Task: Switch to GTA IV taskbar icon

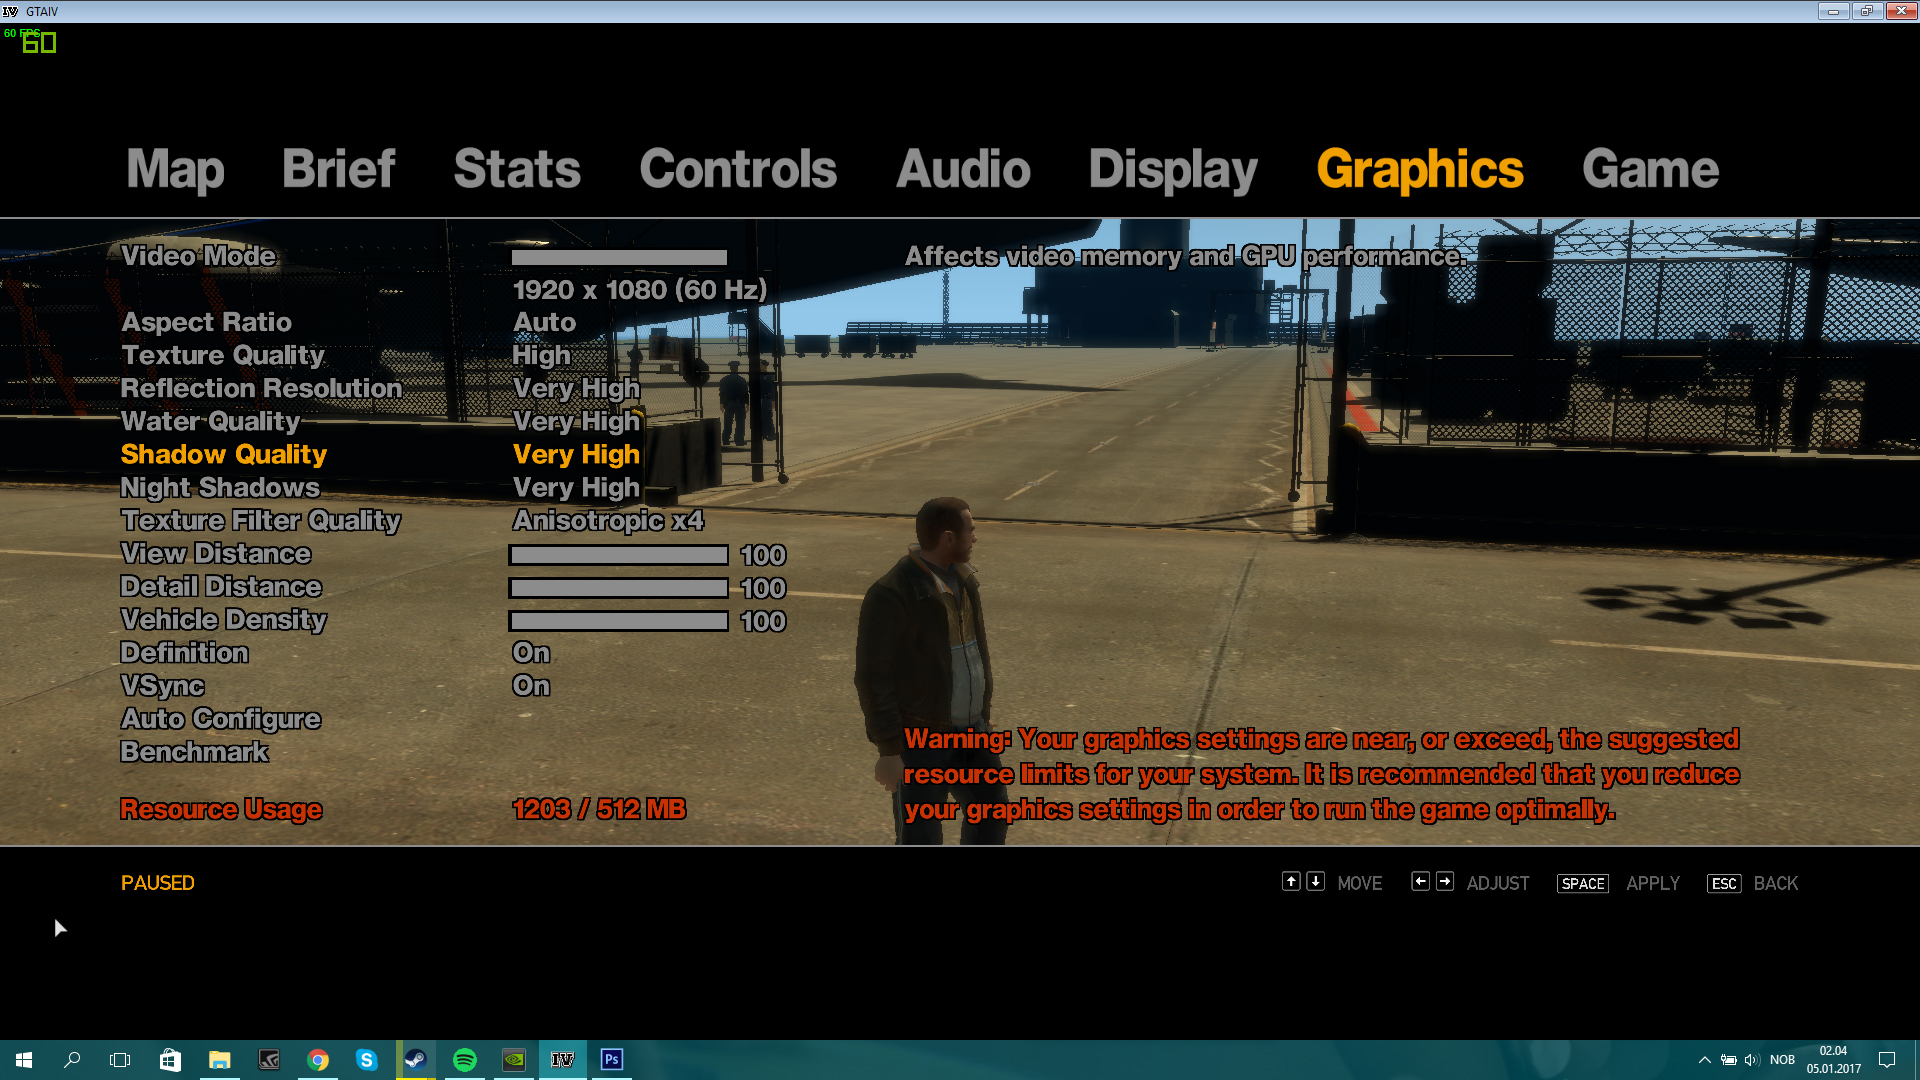Action: 563,1060
